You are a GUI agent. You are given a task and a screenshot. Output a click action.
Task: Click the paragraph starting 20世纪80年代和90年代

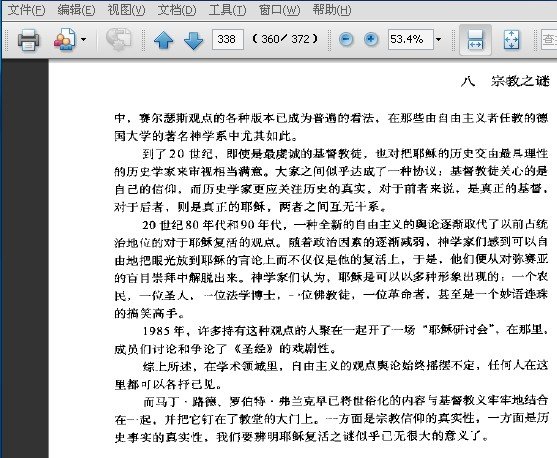[x=331, y=269]
